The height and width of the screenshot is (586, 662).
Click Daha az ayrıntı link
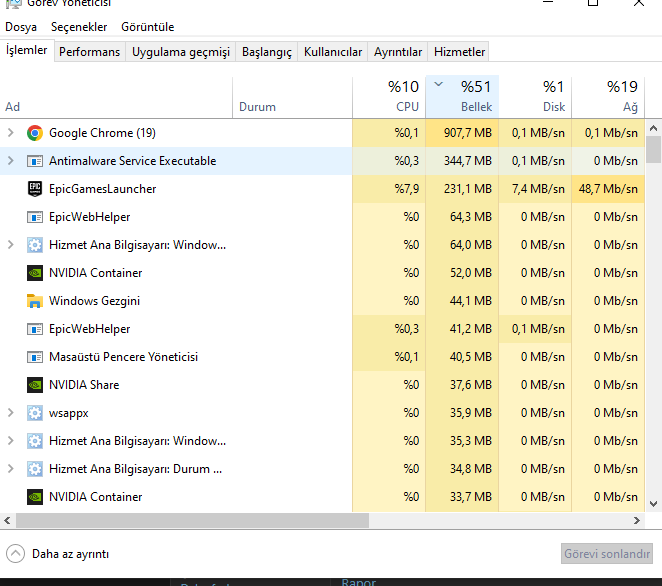(x=71, y=554)
